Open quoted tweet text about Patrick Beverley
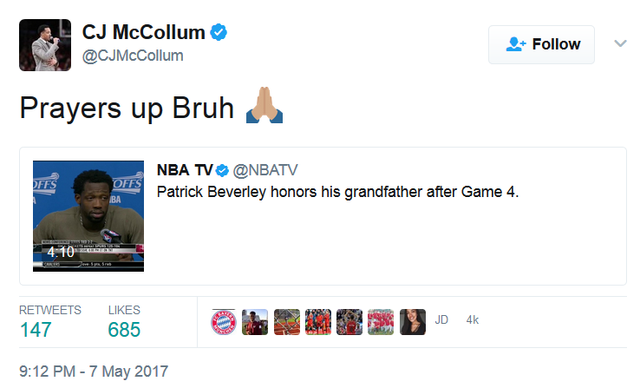 pyautogui.click(x=338, y=192)
